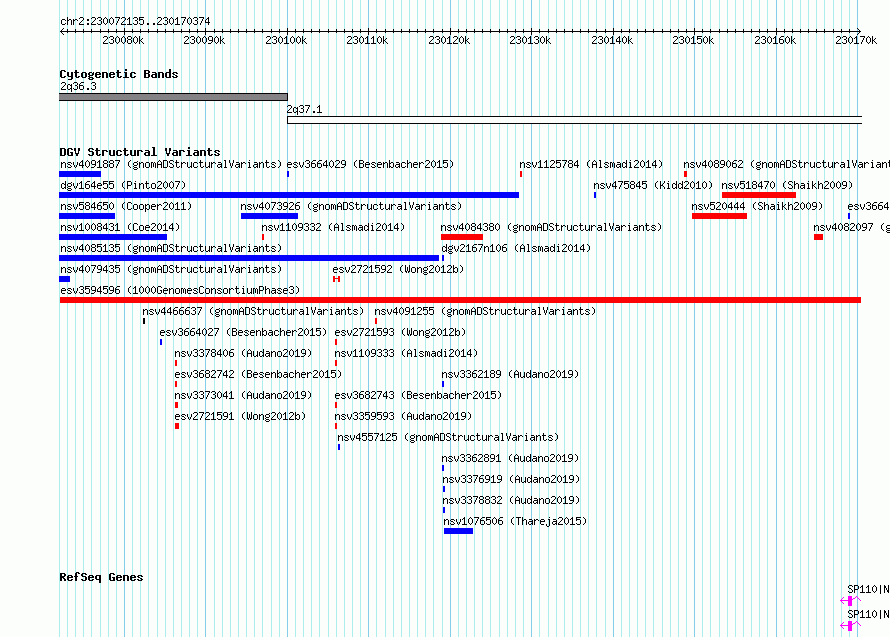Select nsv475845 (Kidd2010) label
890x637 pixels.
click(653, 185)
